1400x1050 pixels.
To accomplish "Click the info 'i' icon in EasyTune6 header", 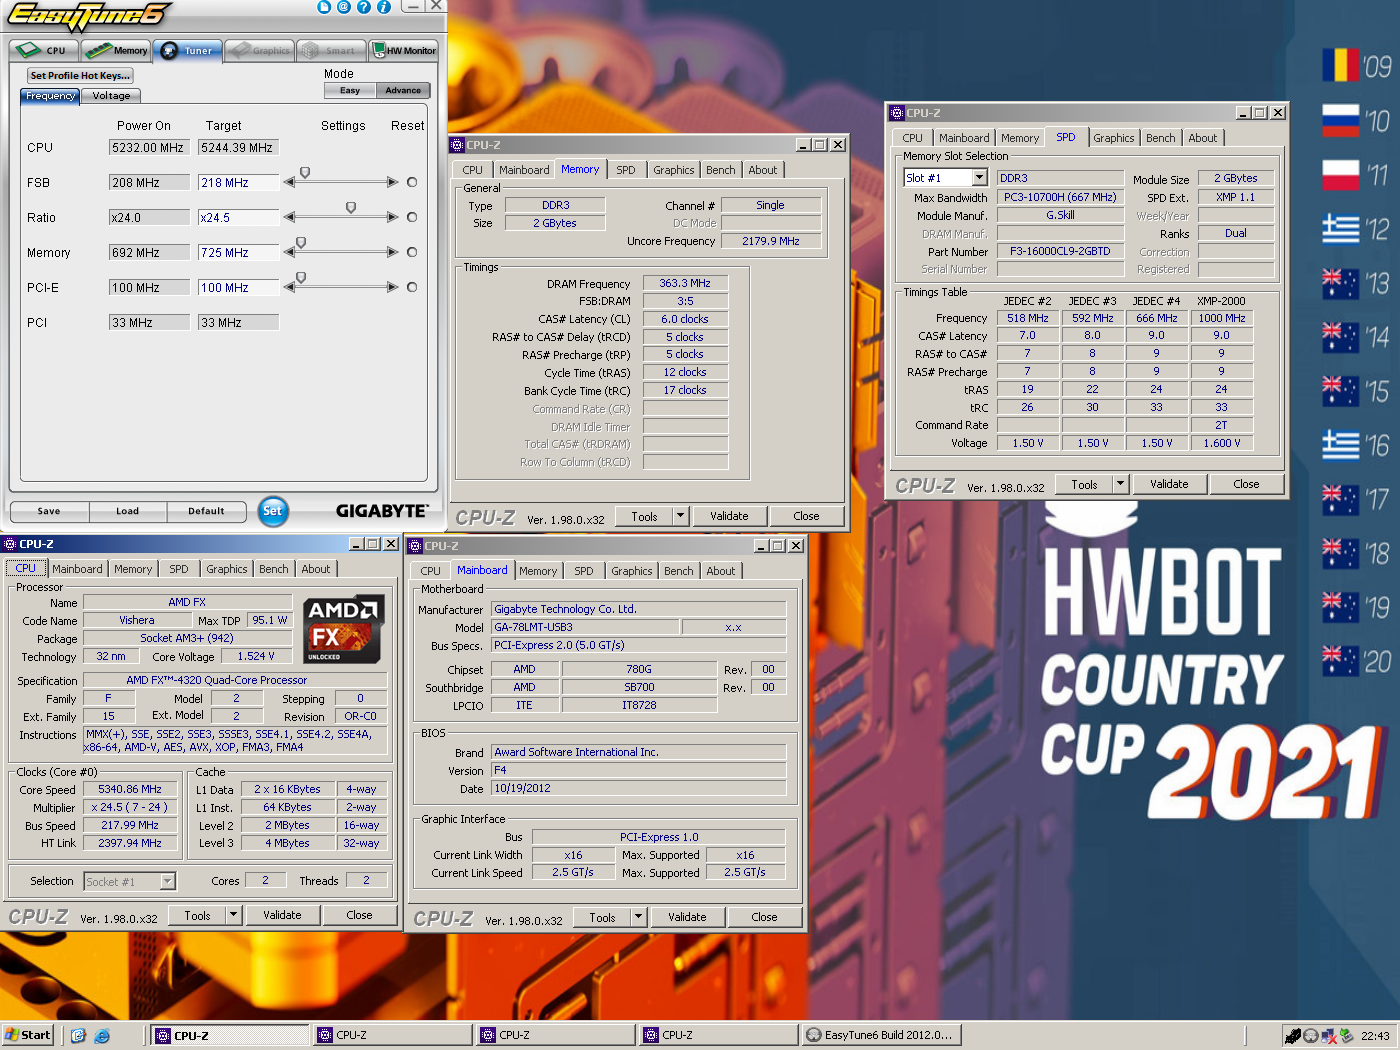I will (383, 7).
